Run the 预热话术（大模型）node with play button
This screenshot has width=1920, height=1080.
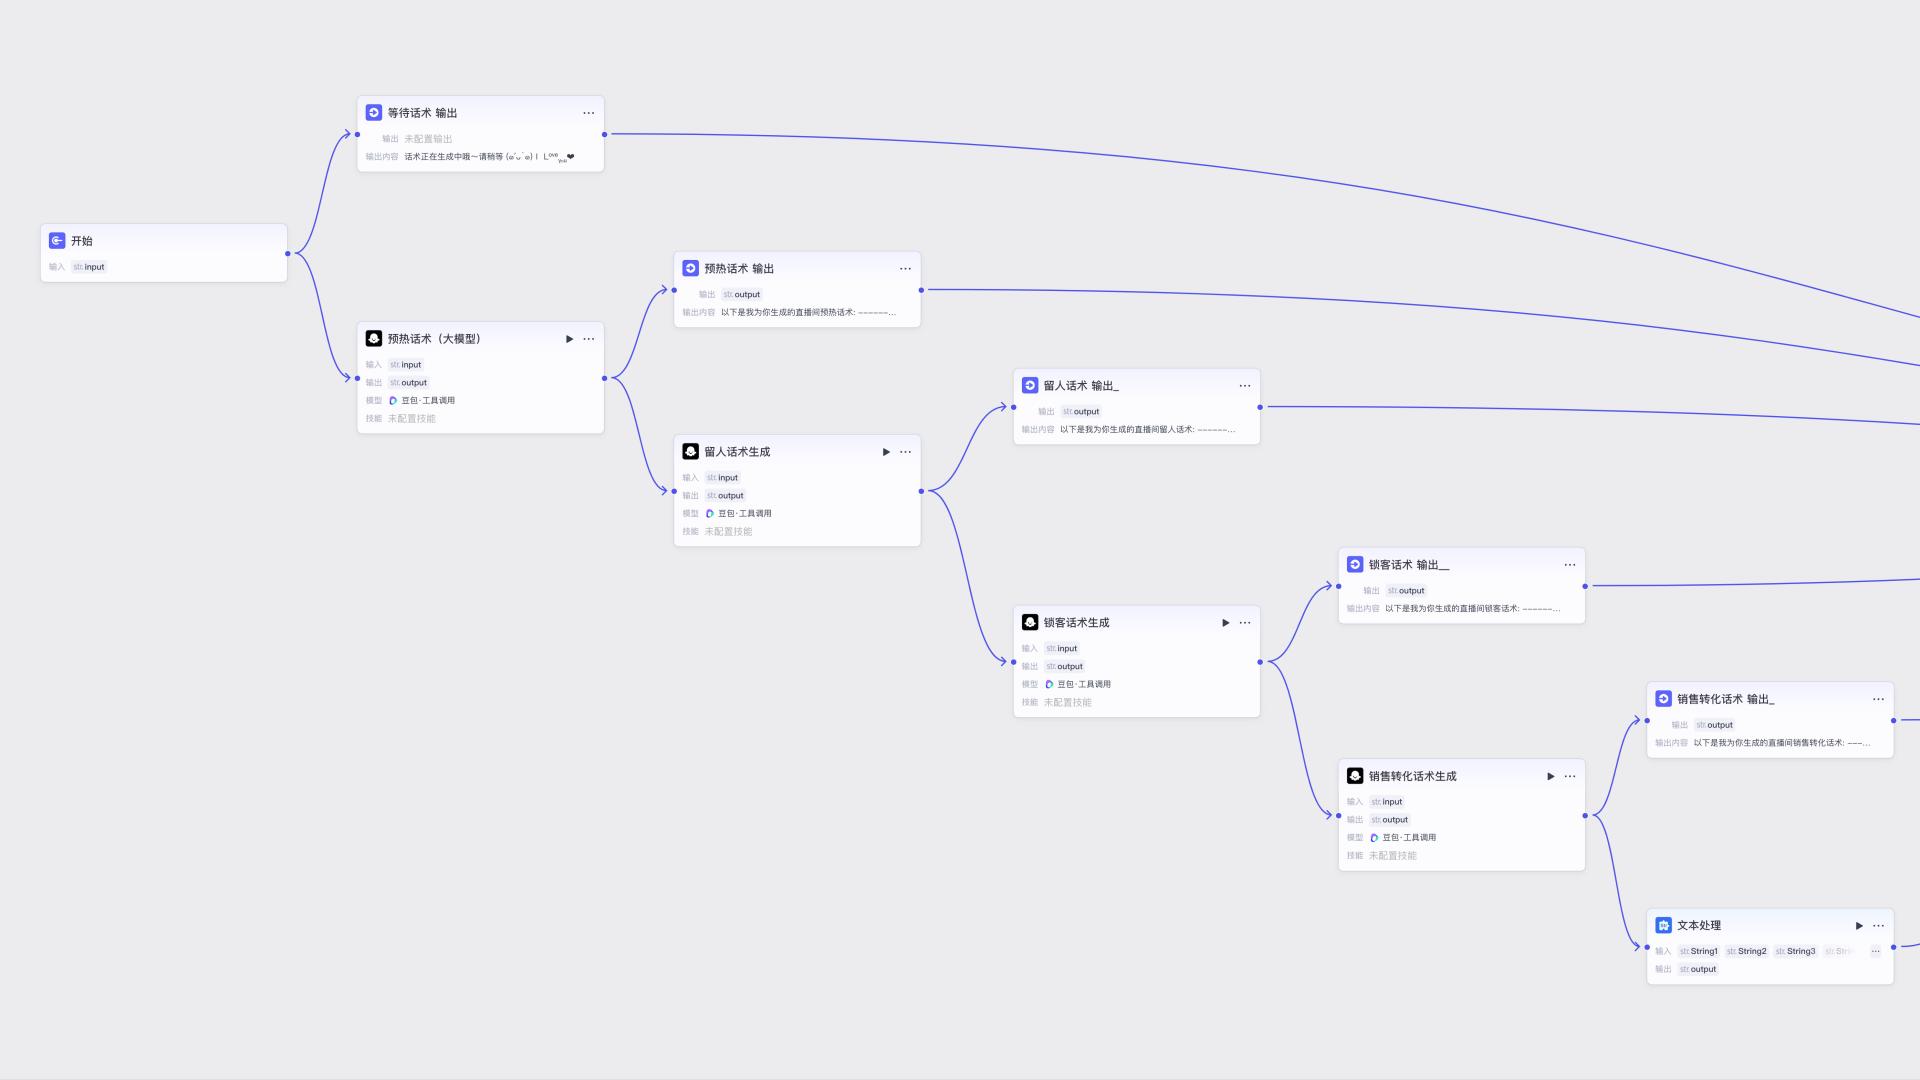coord(570,339)
